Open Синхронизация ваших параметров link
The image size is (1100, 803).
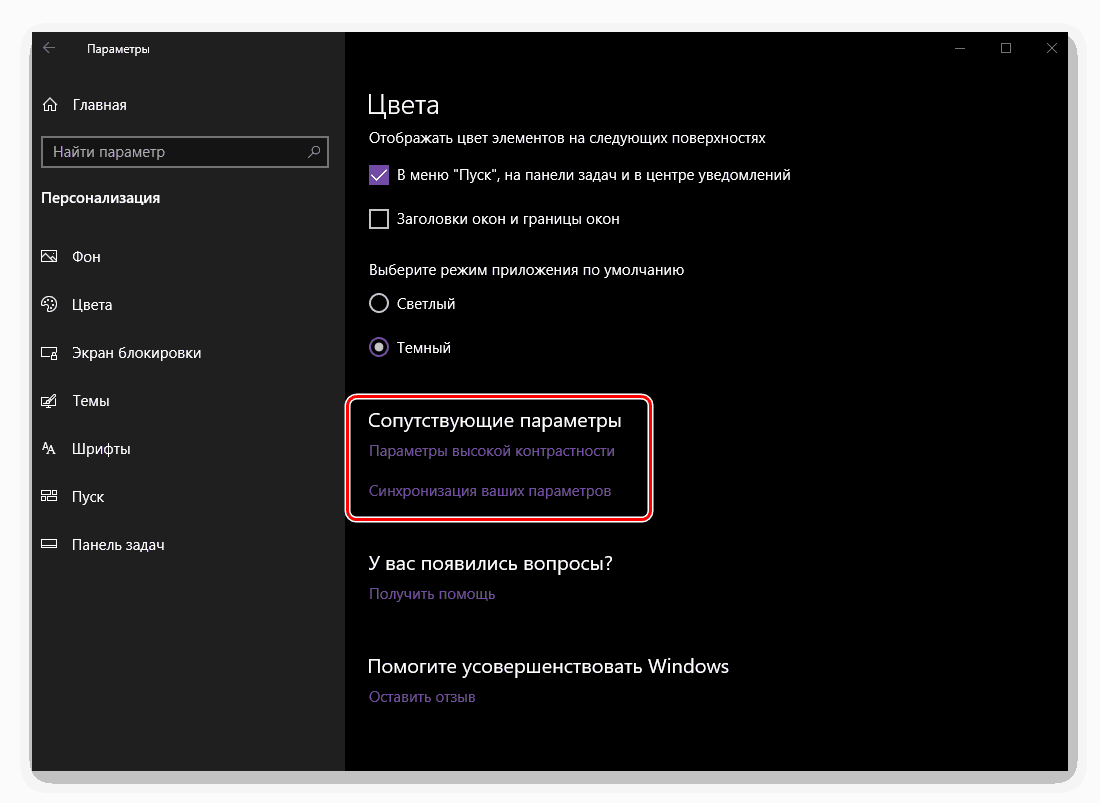pos(490,491)
